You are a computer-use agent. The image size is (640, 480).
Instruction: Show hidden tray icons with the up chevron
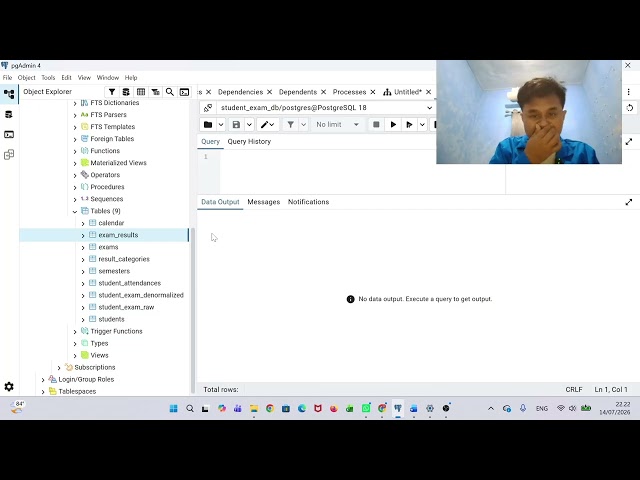click(x=491, y=409)
